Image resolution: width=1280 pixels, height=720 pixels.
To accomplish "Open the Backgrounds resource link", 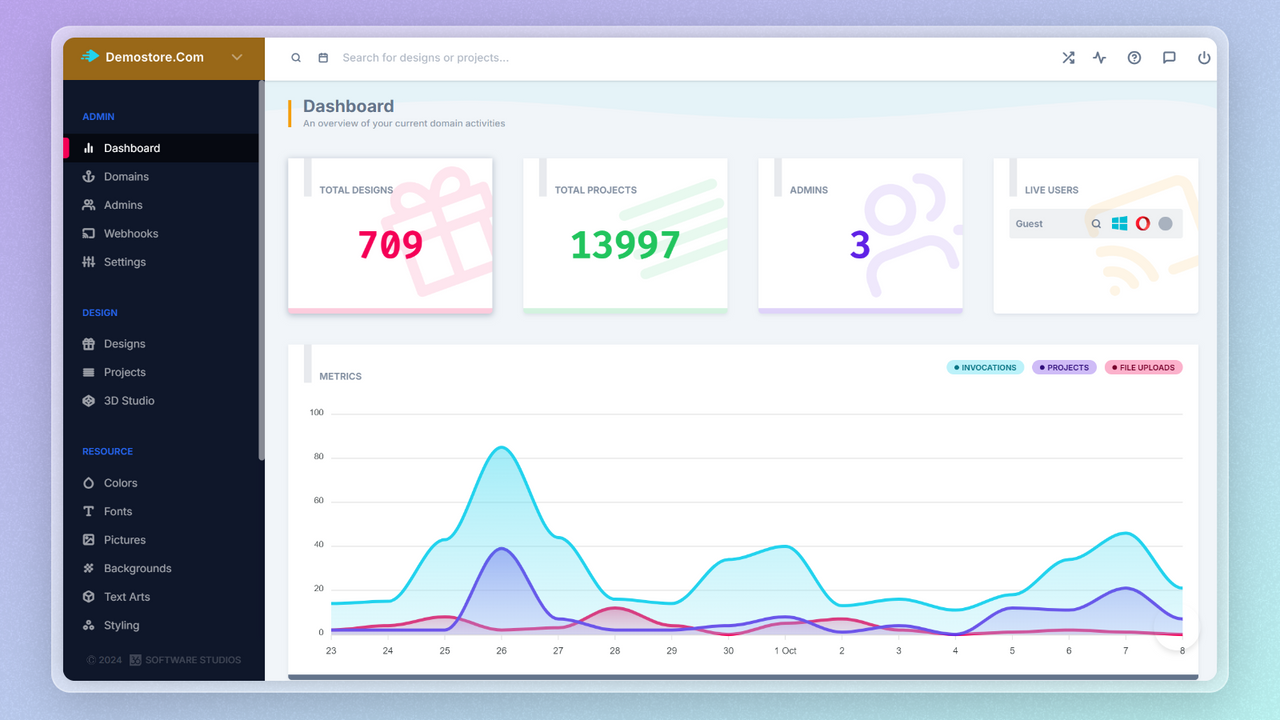I will 137,568.
